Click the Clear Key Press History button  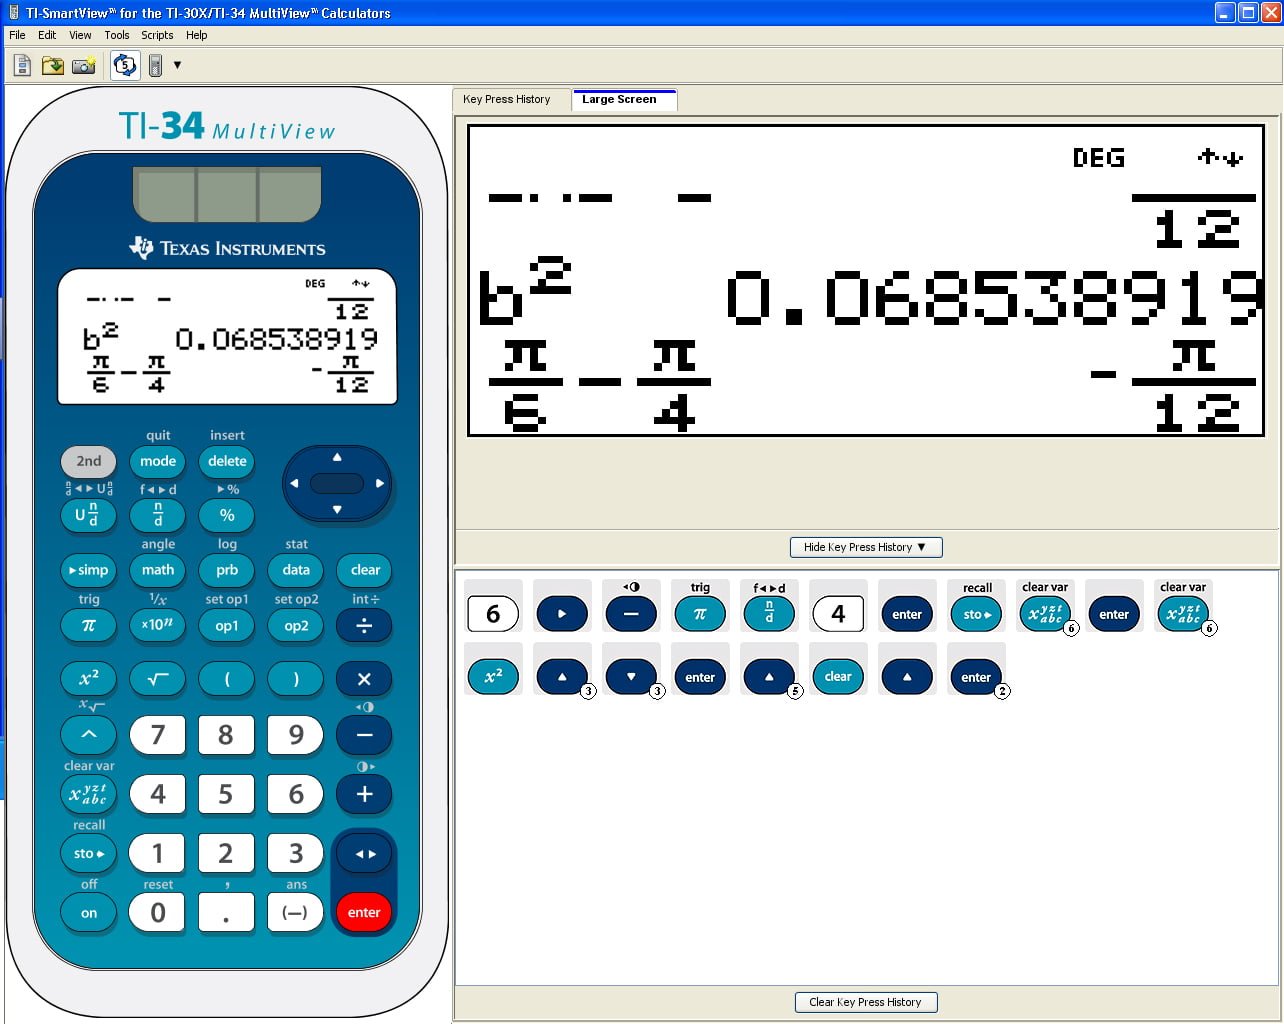click(865, 1002)
